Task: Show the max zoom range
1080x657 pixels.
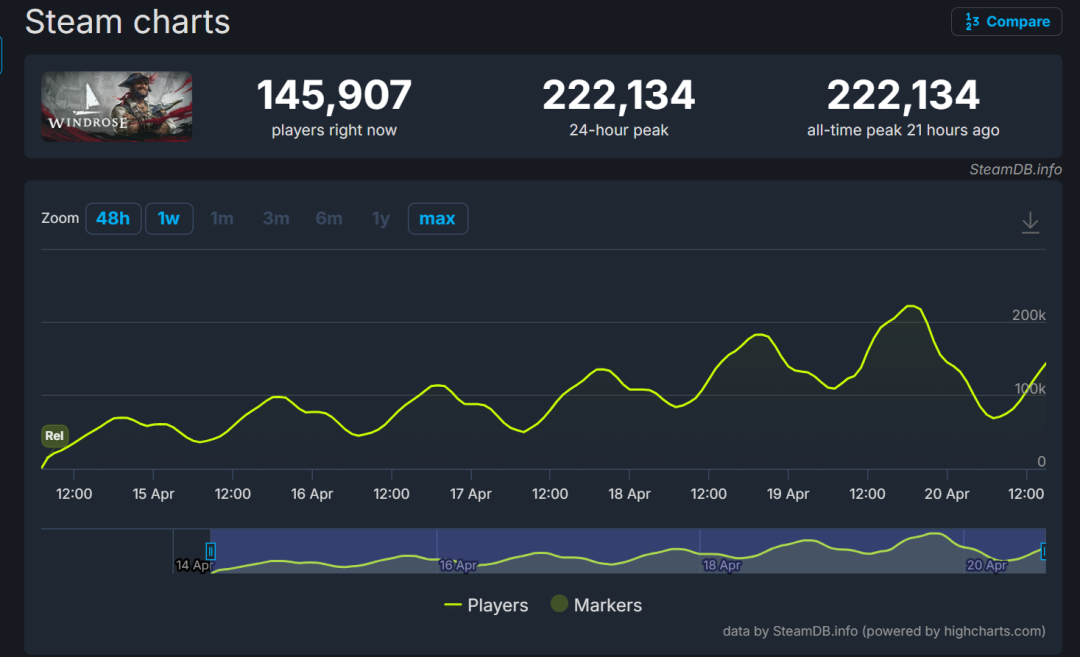Action: [437, 218]
